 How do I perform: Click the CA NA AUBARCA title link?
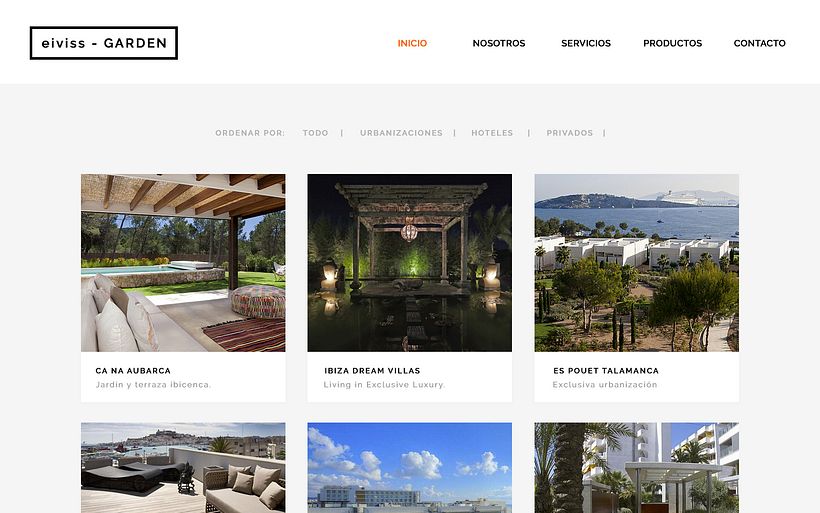[x=133, y=371]
